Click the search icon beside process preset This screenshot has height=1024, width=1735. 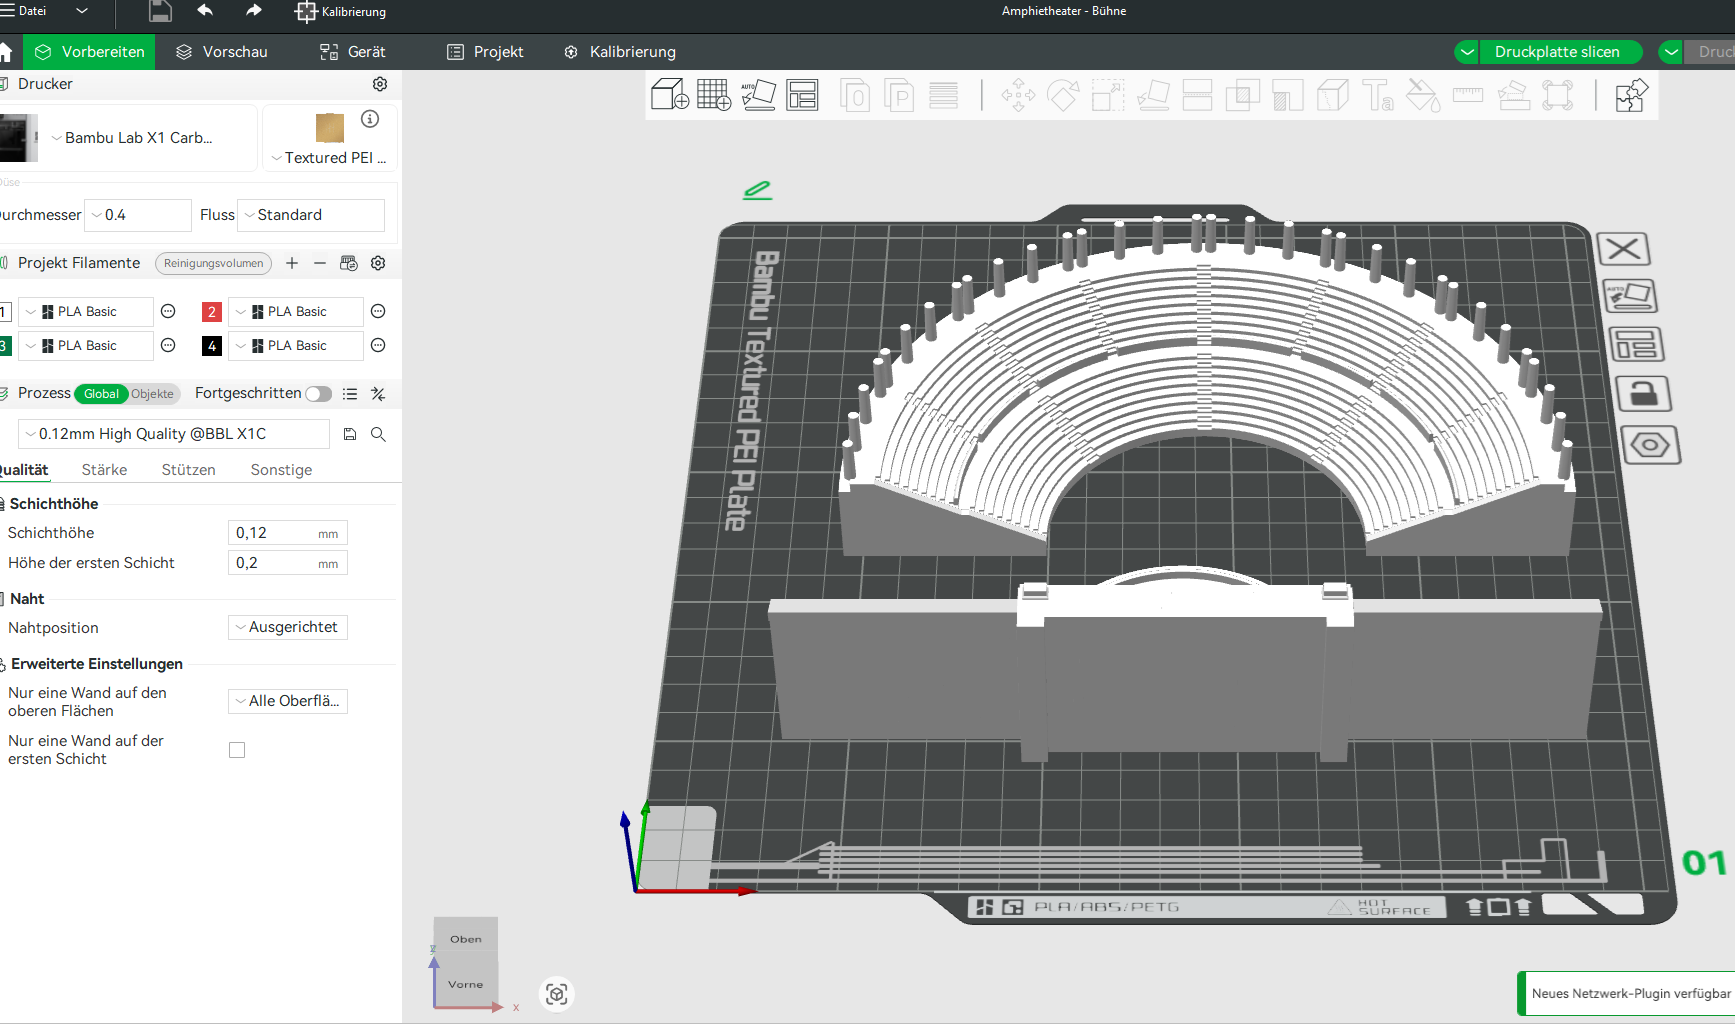tap(378, 434)
